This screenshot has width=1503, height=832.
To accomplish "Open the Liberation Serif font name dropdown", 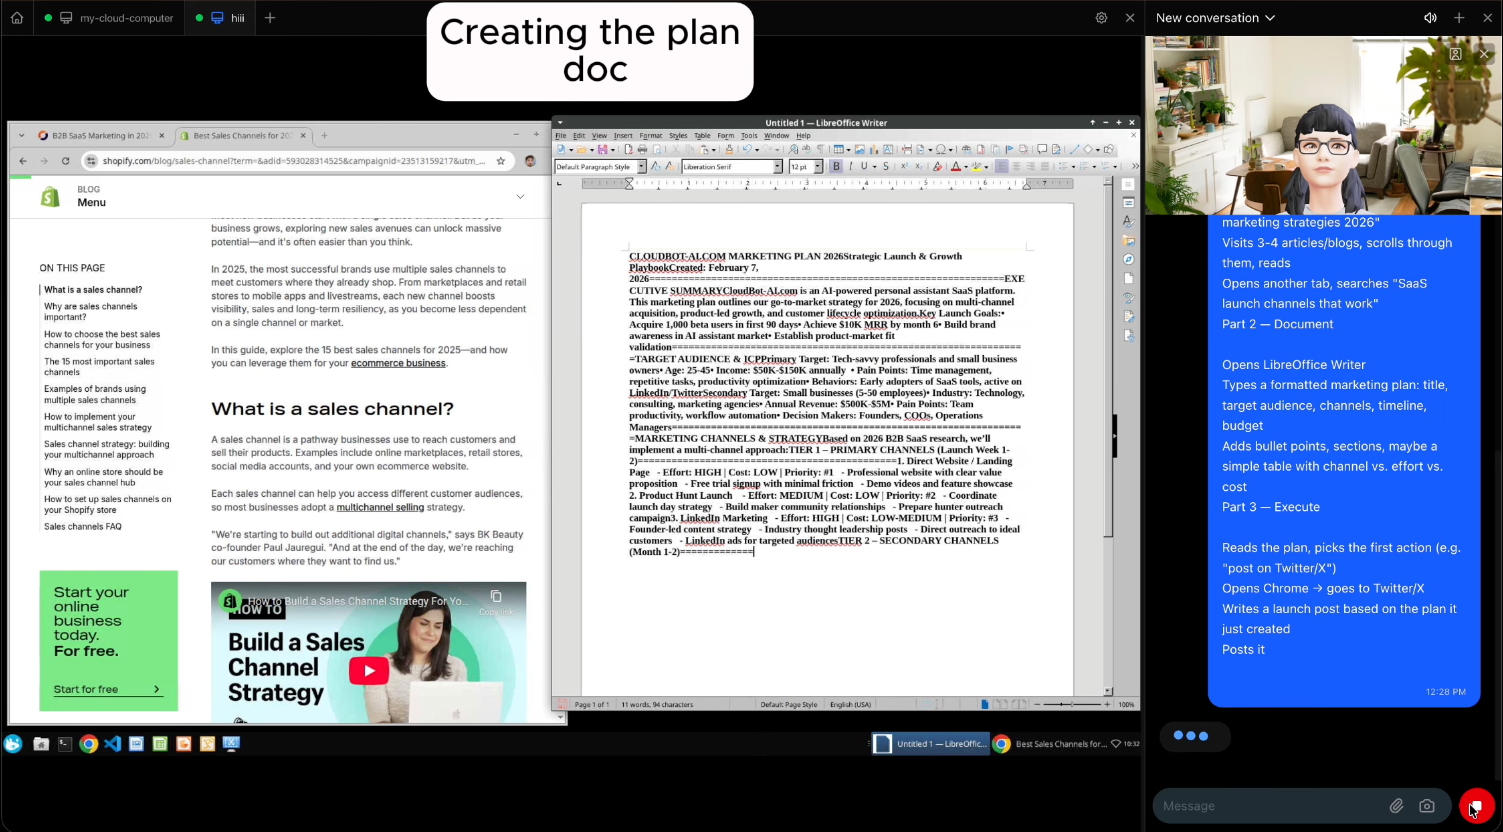I will (x=777, y=166).
